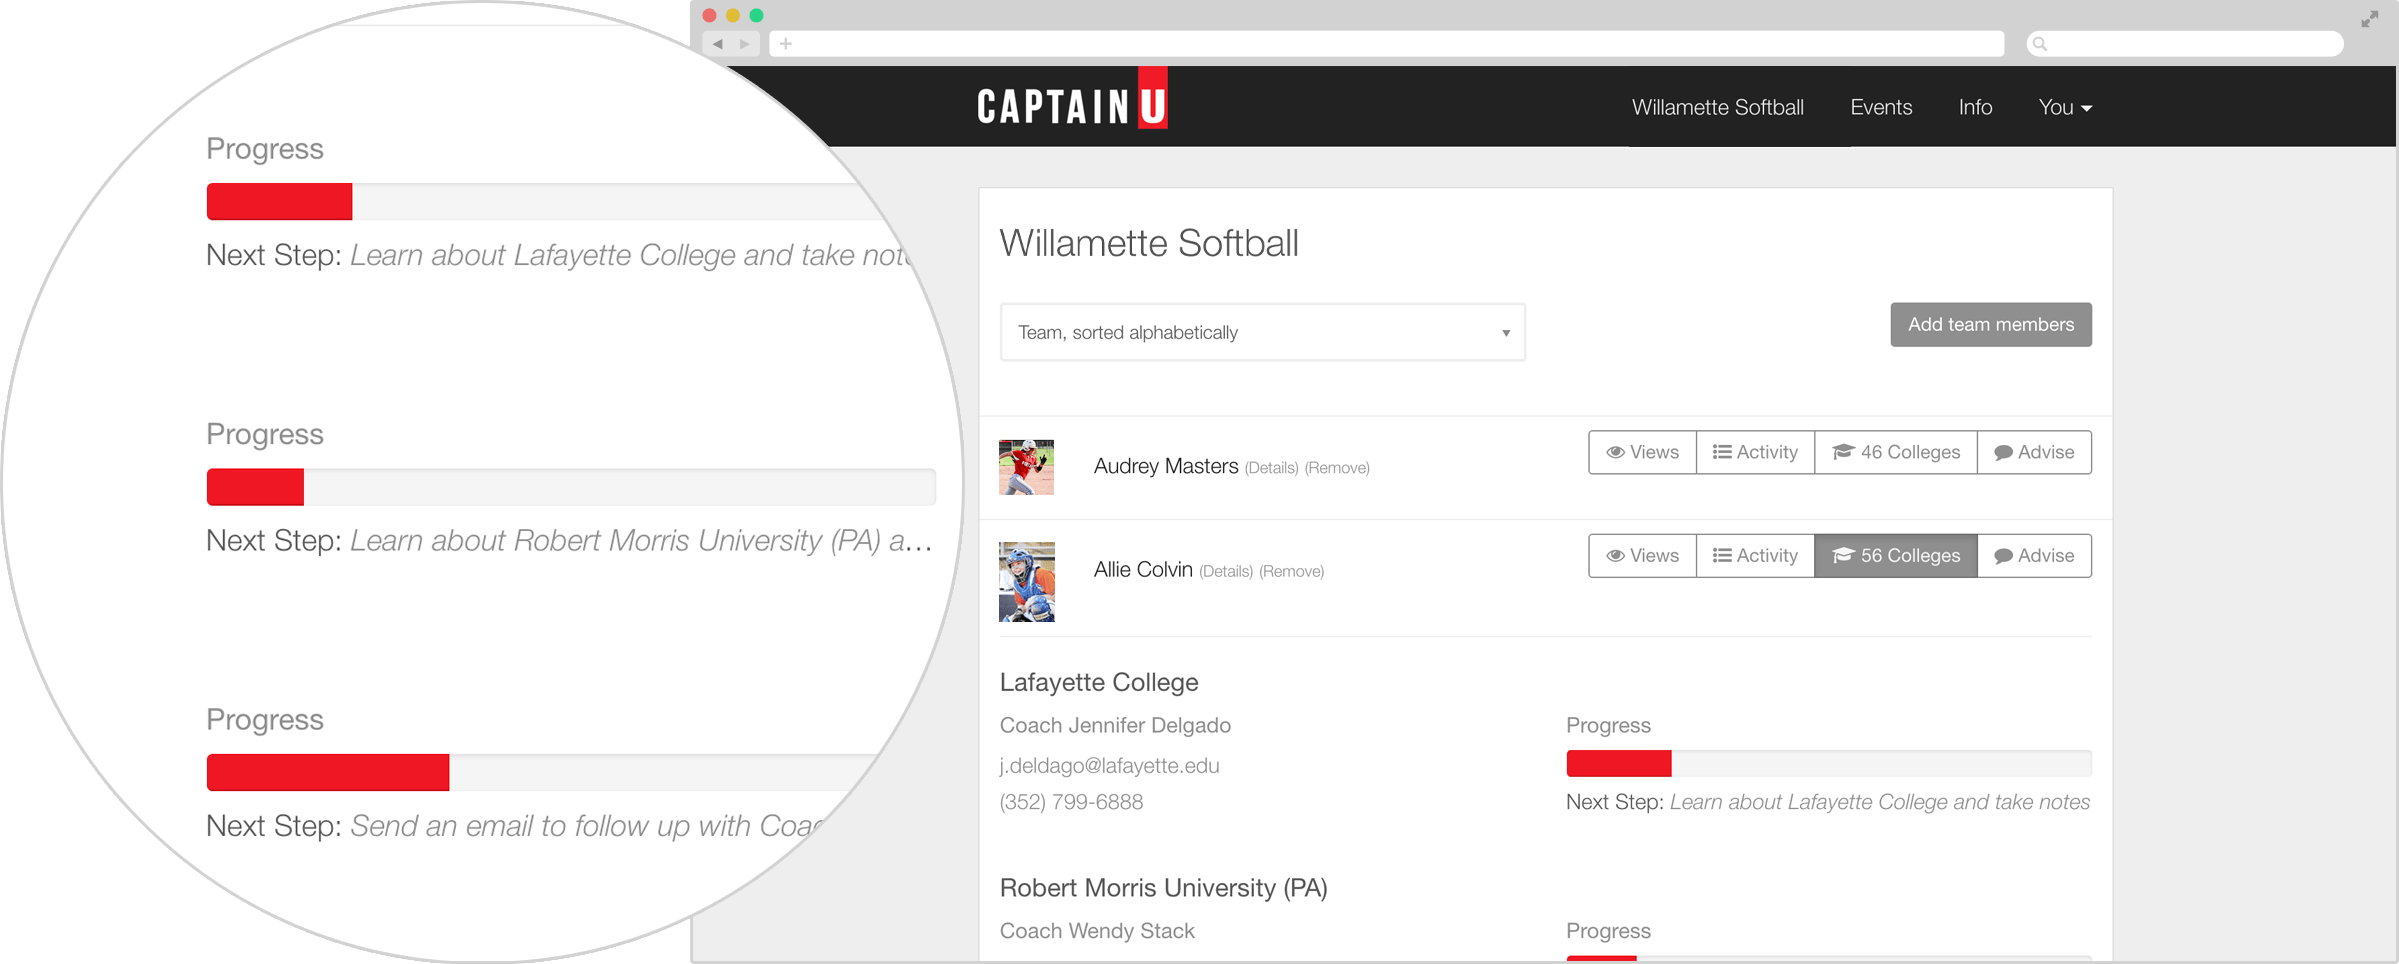The image size is (2399, 964).
Task: Expand the You dropdown menu
Action: click(2064, 107)
